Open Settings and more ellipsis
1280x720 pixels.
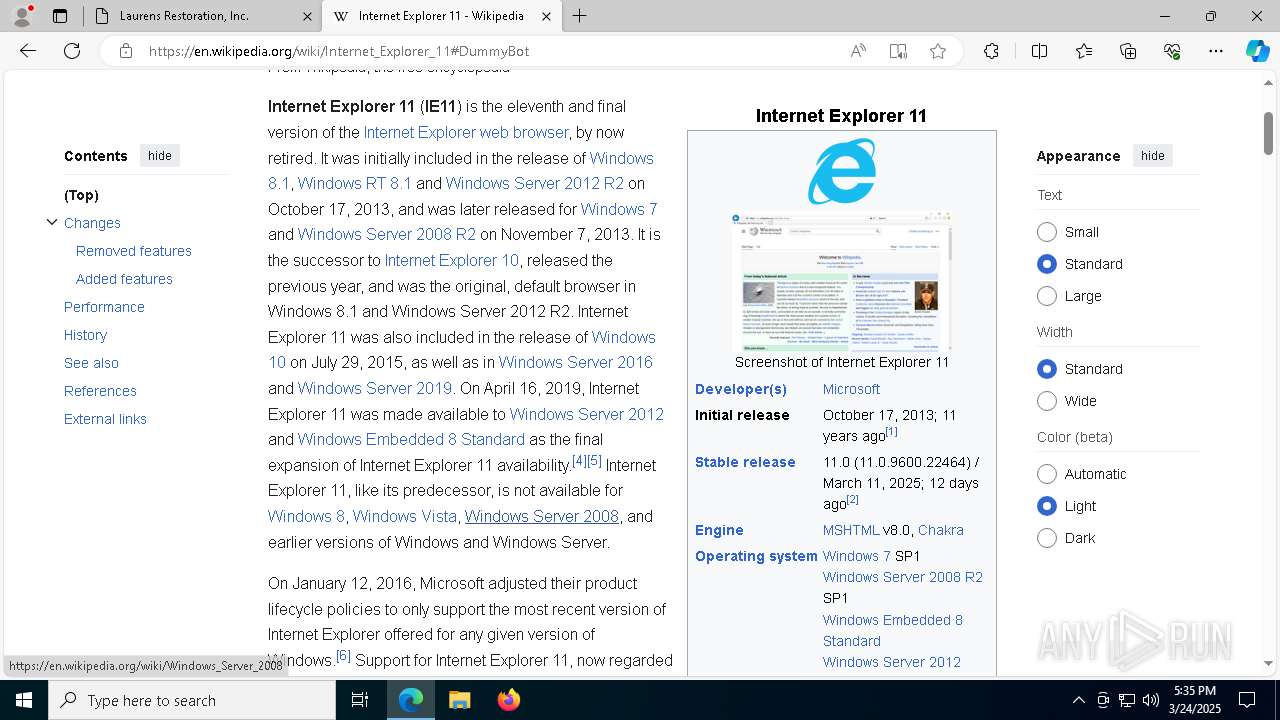[x=1216, y=51]
